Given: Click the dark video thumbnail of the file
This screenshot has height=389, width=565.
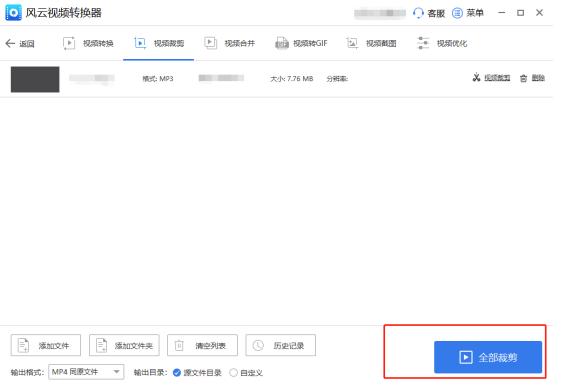Looking at the screenshot, I should coord(35,79).
